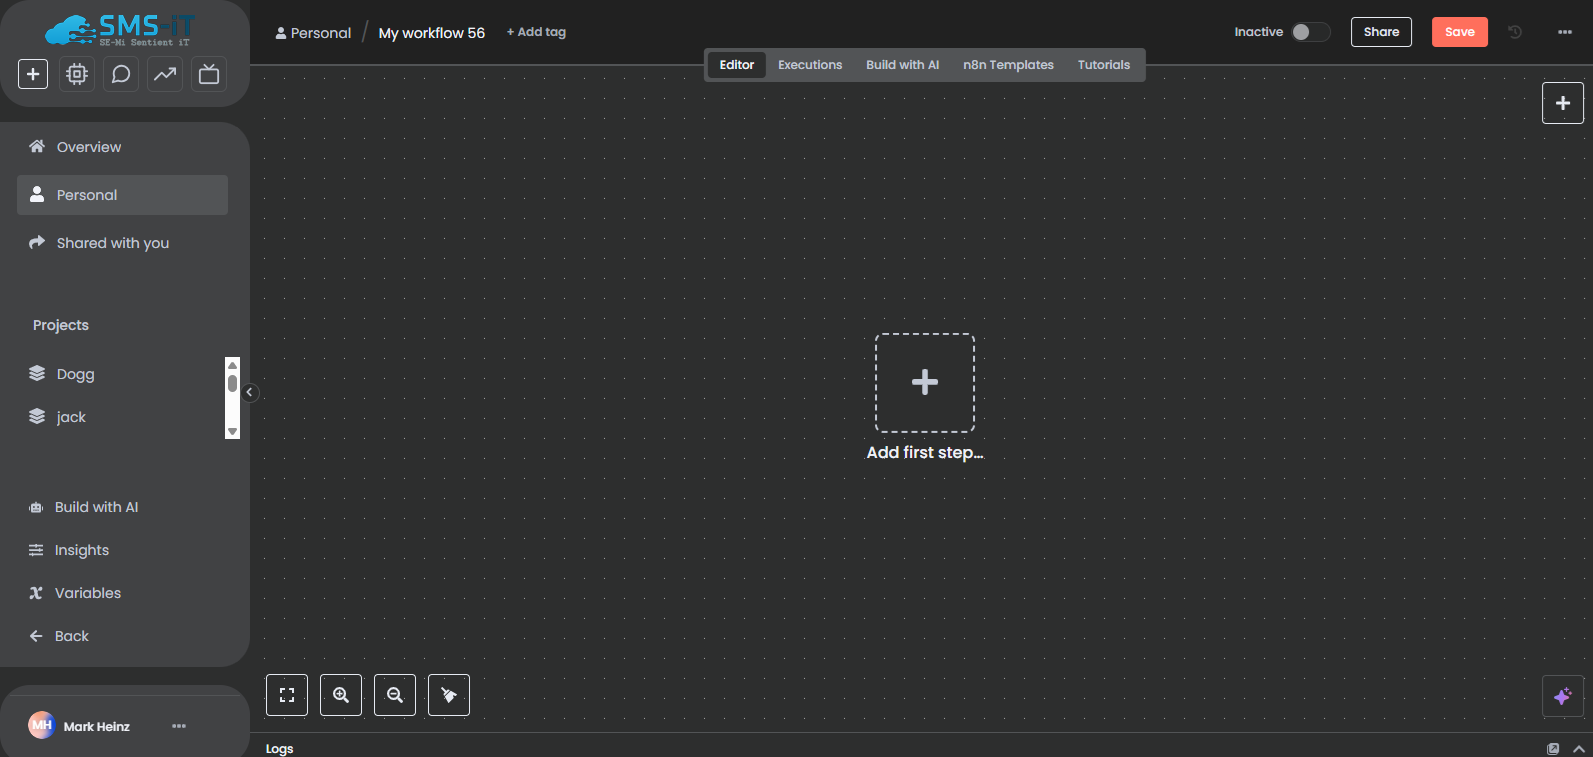Toggle the Inactive workflow switch
The image size is (1593, 757).
pos(1310,32)
